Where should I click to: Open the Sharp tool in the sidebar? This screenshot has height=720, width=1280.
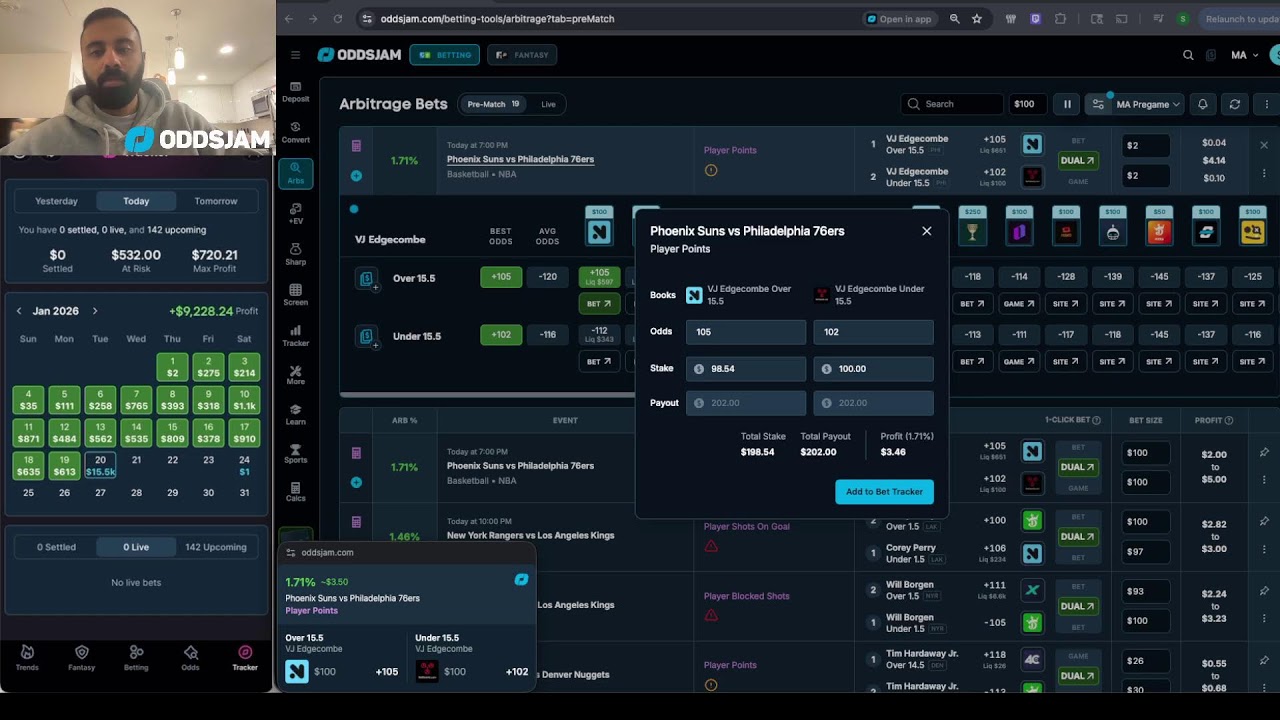295,255
